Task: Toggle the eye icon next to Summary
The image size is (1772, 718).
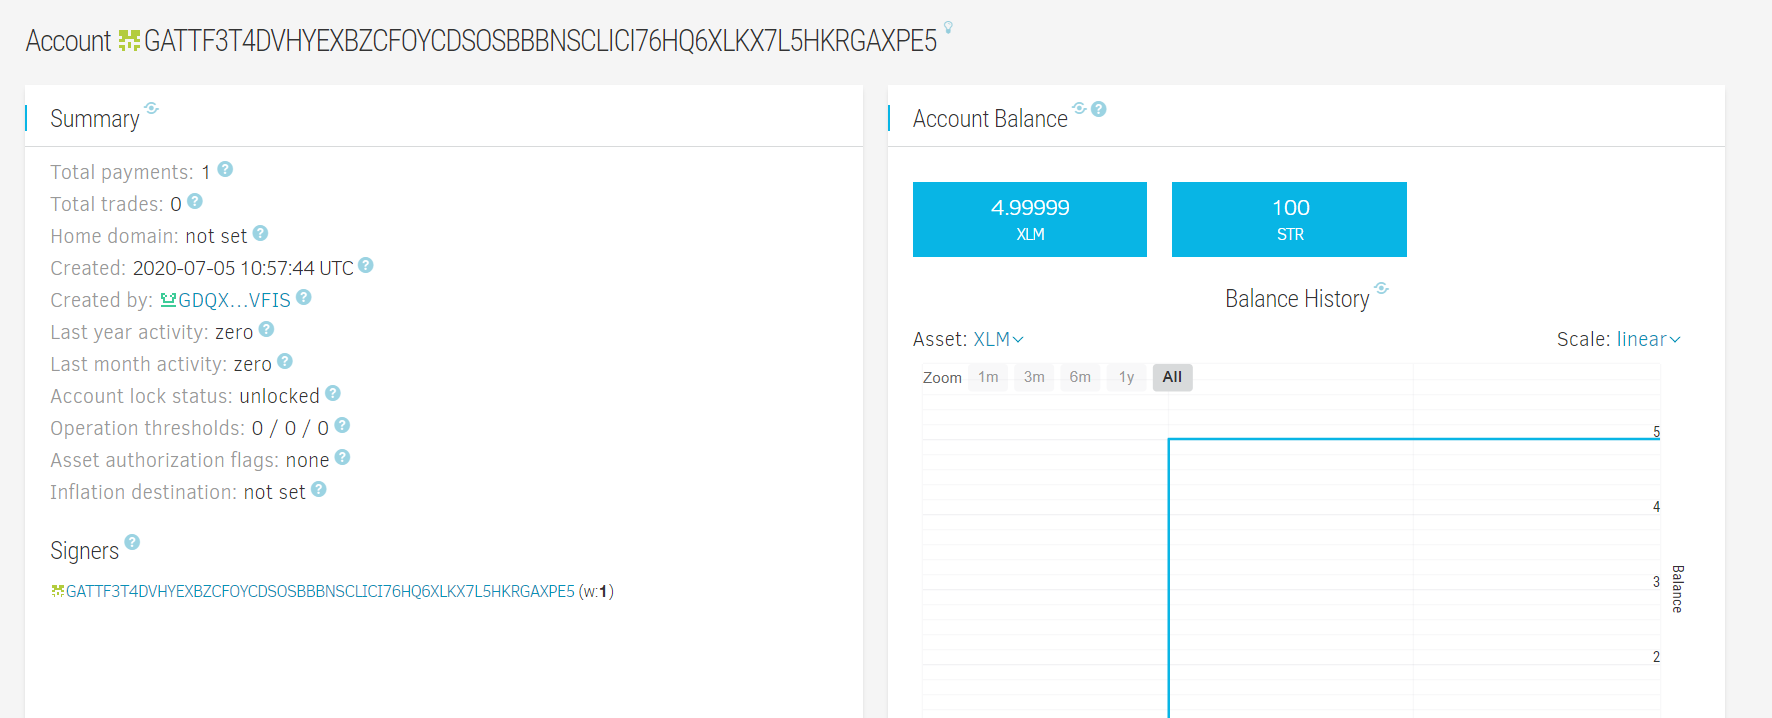Action: click(x=151, y=108)
